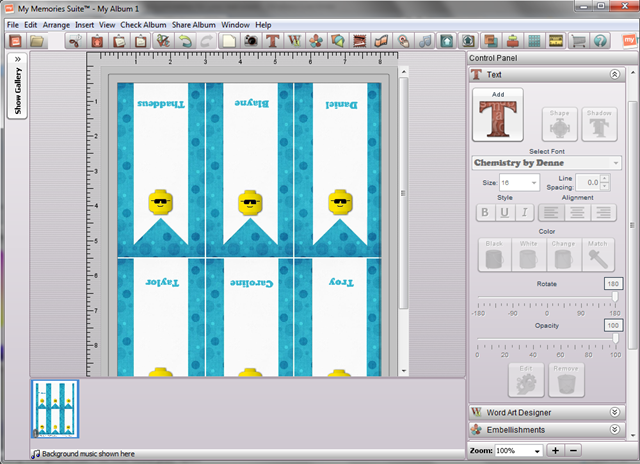Select the album page thumbnail
Viewport: 640px width, 464px height.
coord(55,410)
